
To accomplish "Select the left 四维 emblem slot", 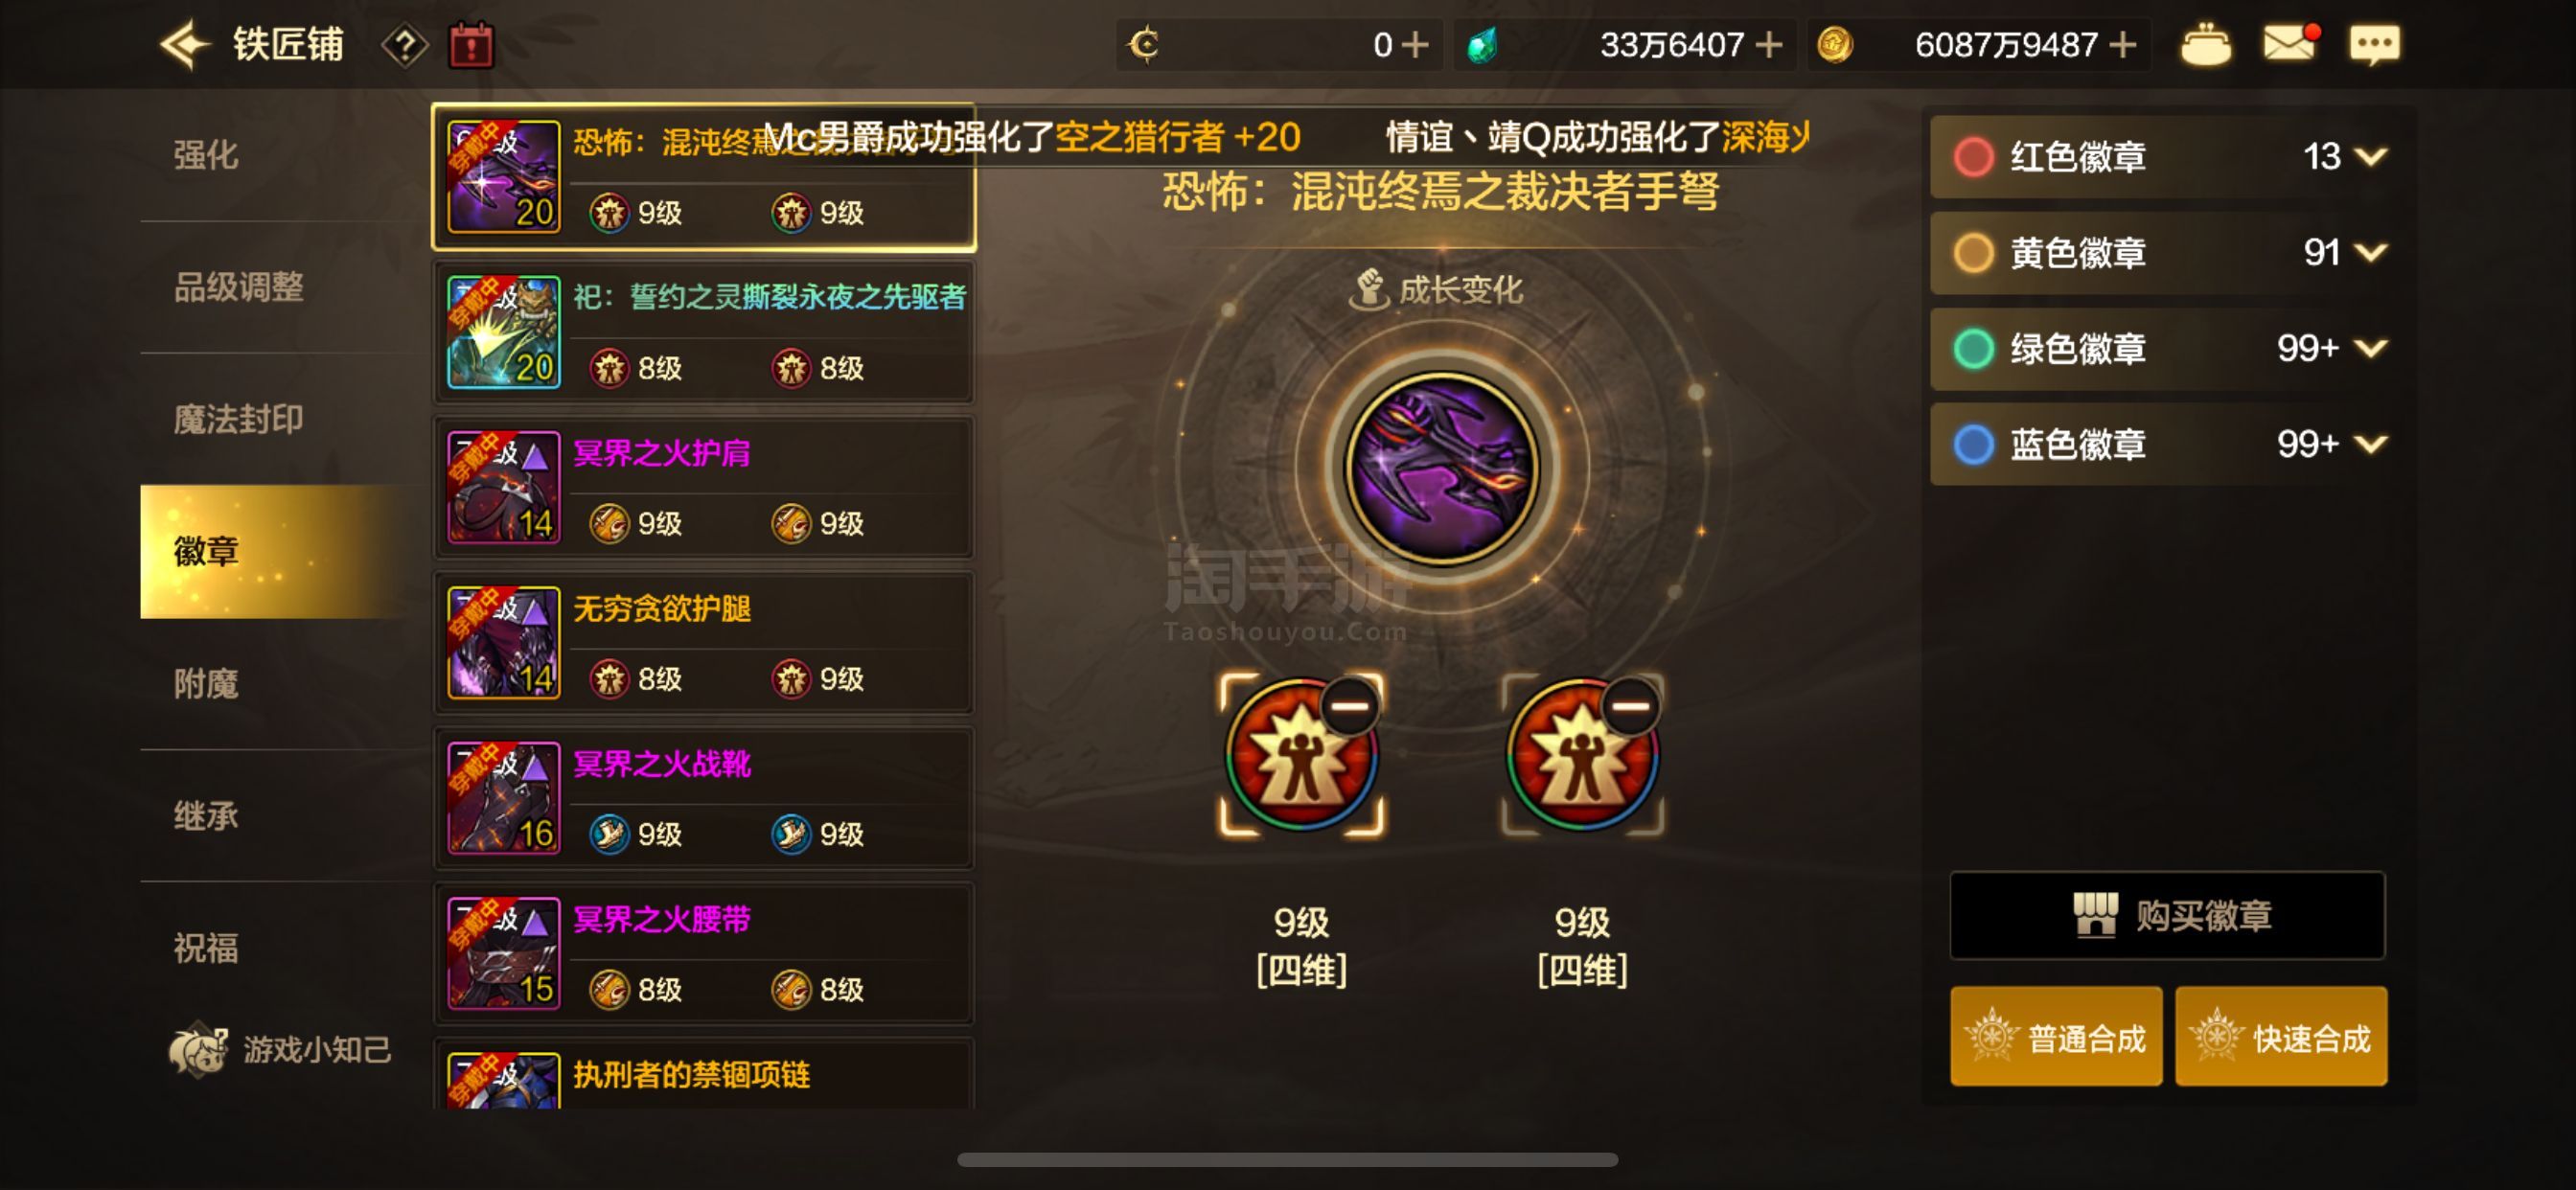I will pyautogui.click(x=1301, y=754).
